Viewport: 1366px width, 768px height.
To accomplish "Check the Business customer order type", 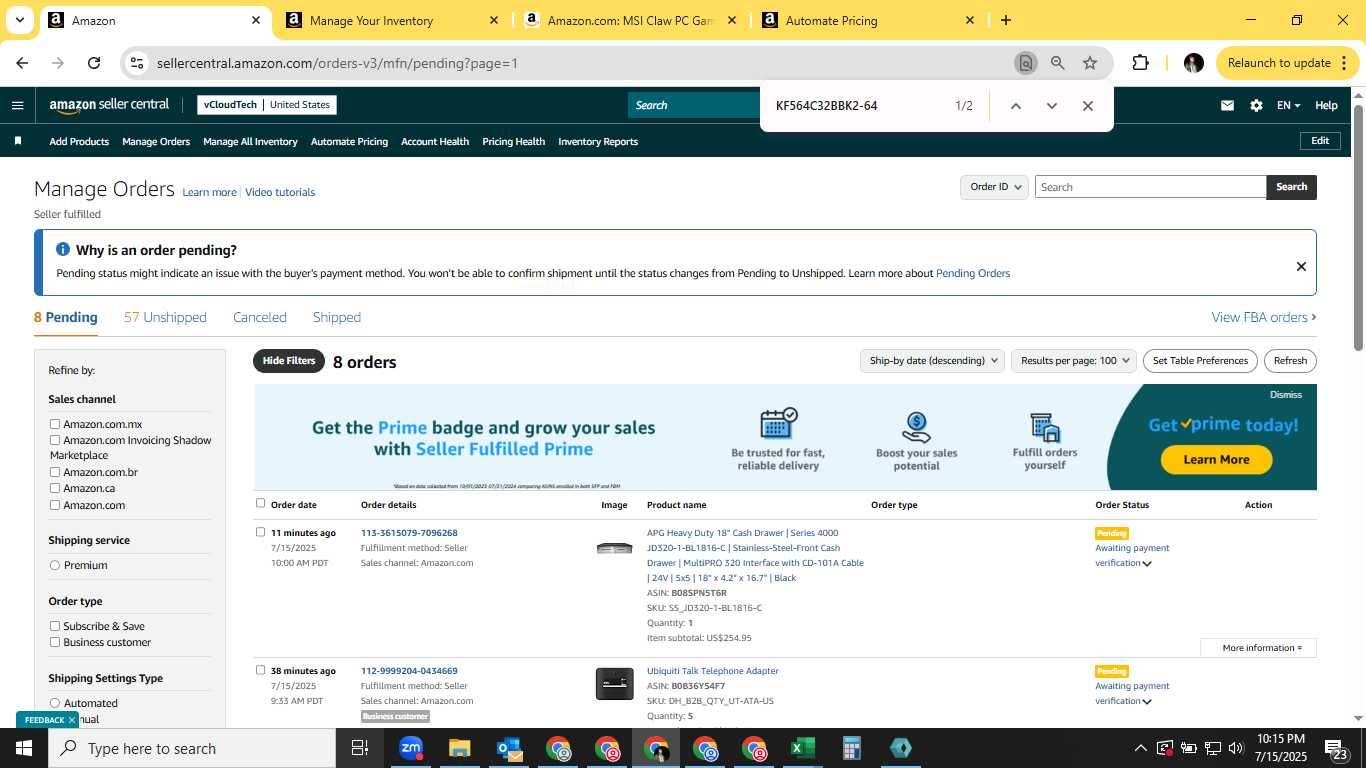I will click(55, 642).
